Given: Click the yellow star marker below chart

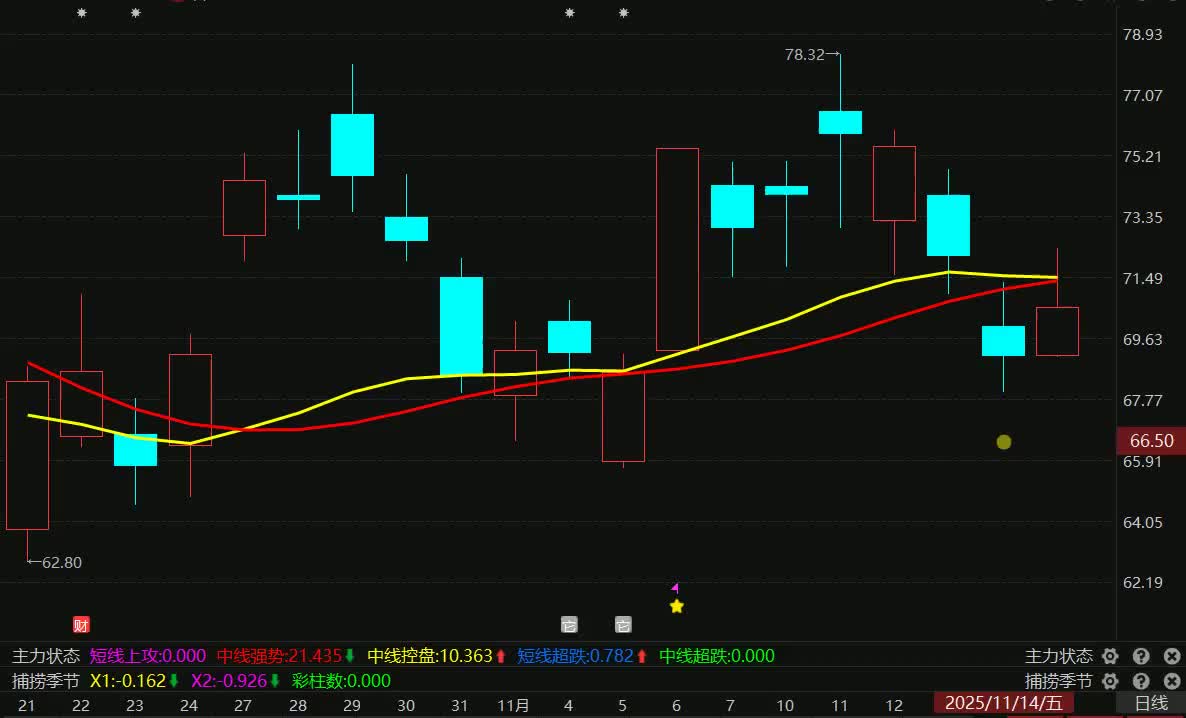Looking at the screenshot, I should (x=677, y=606).
